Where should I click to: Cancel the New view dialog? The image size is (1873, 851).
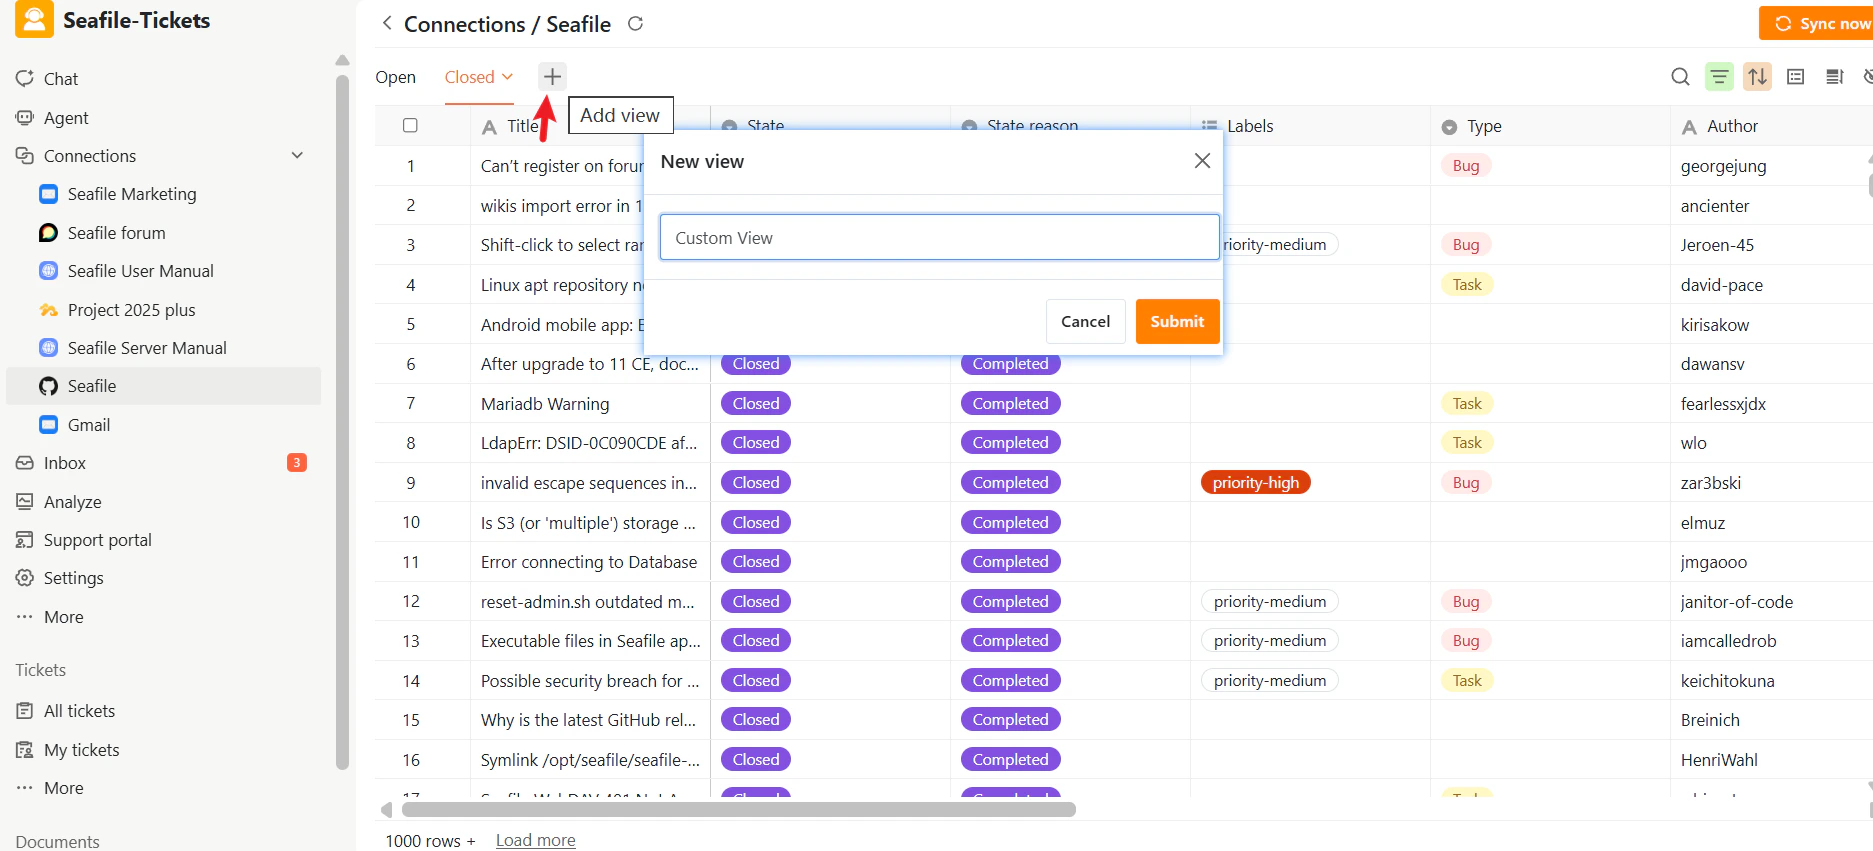[1085, 322]
